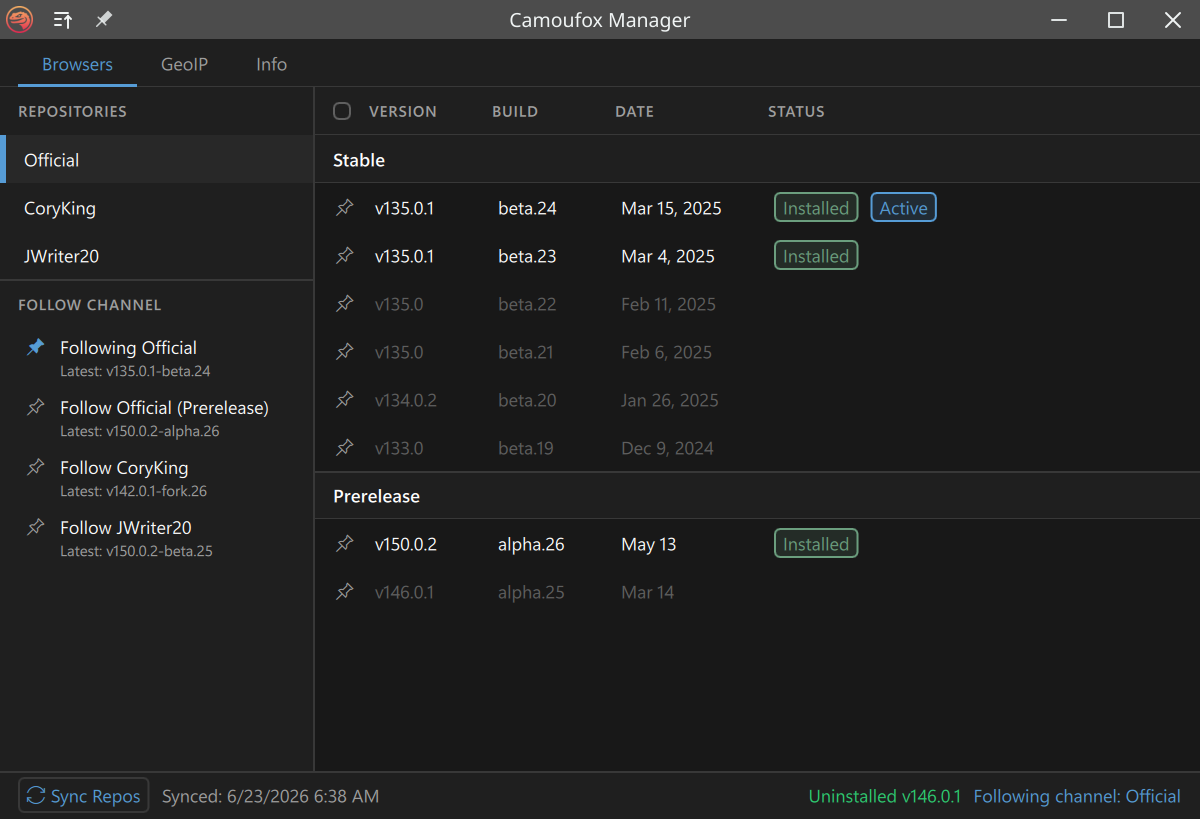Viewport: 1200px width, 819px height.
Task: Click the BUILD column header
Action: click(515, 111)
